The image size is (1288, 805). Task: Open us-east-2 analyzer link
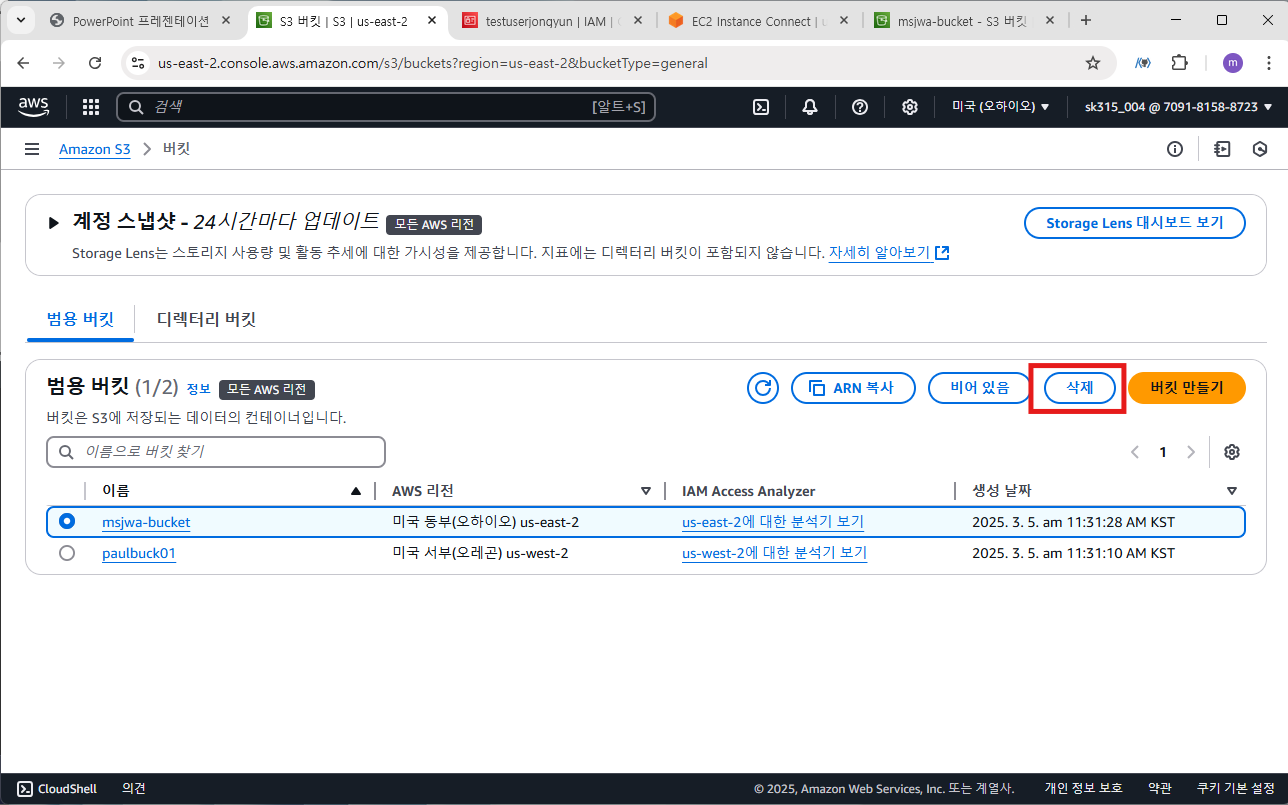773,522
